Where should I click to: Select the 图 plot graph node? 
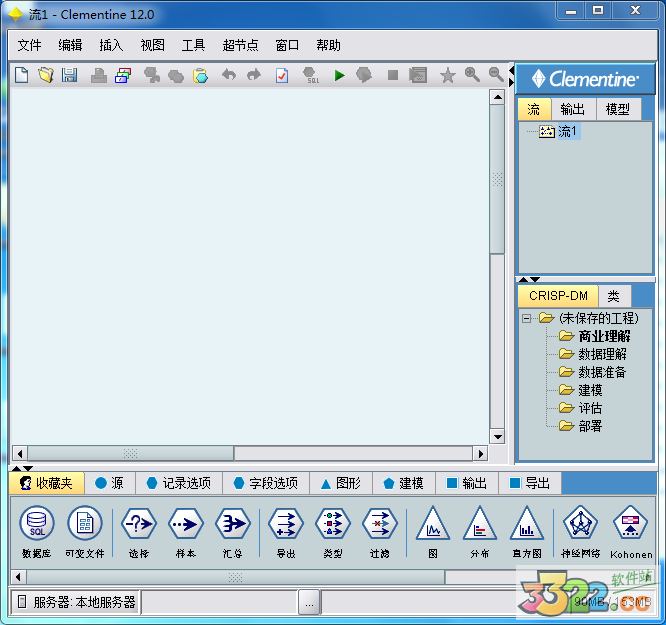point(433,532)
